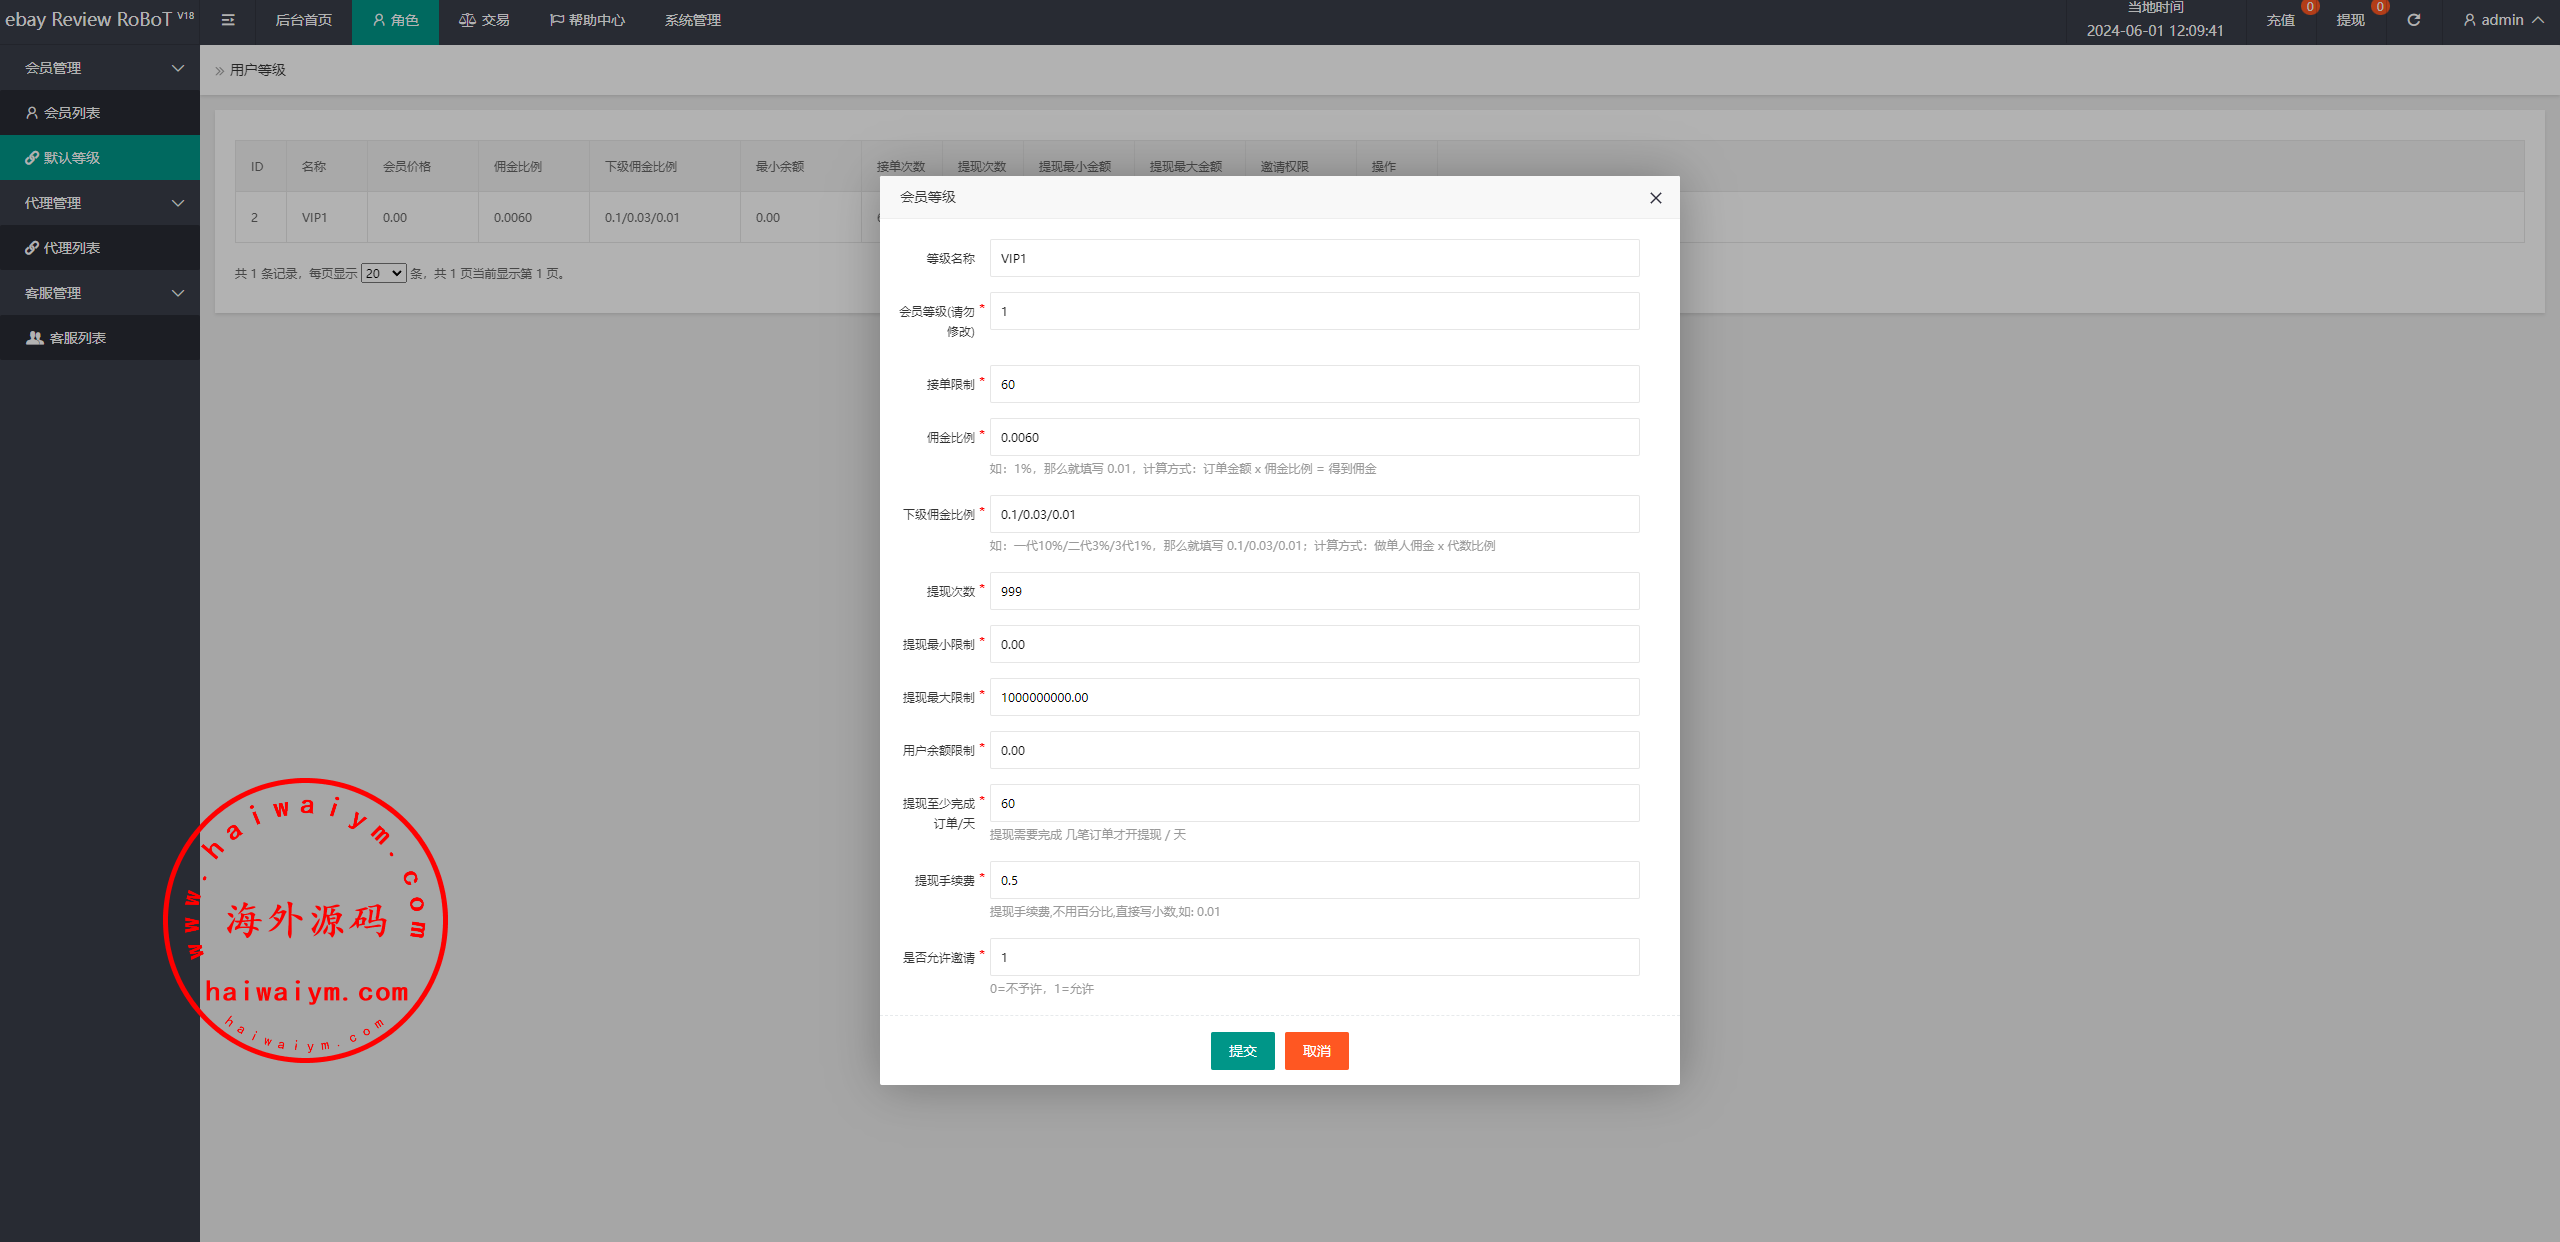Click 取消 button to dismiss dialog
The width and height of the screenshot is (2560, 1242).
[x=1316, y=1051]
